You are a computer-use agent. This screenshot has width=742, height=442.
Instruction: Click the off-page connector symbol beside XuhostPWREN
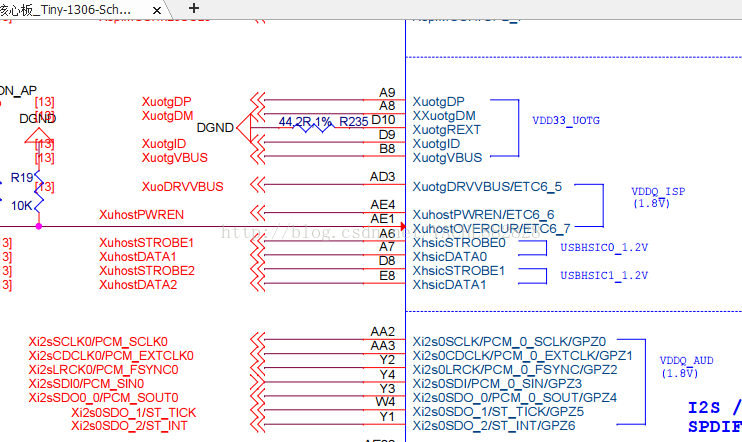click(257, 213)
